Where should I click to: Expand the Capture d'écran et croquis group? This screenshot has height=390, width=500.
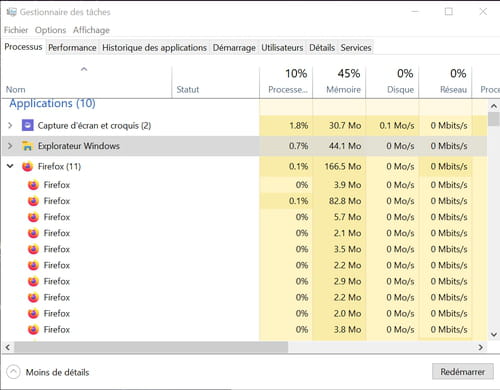[x=10, y=126]
